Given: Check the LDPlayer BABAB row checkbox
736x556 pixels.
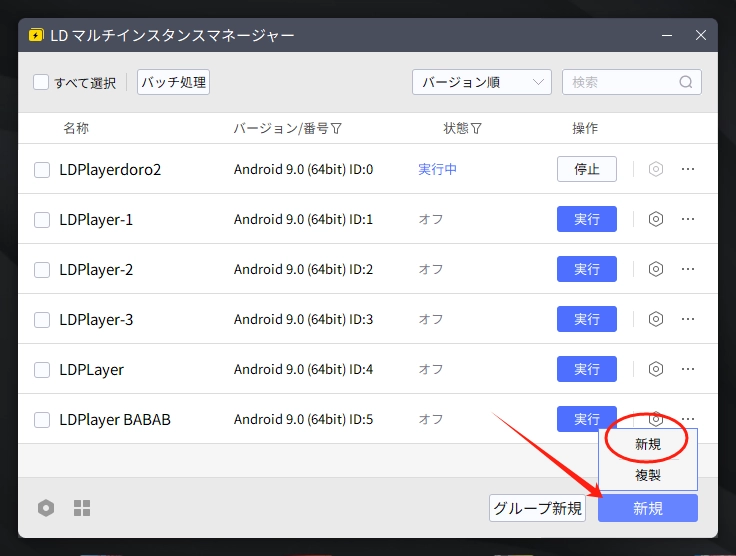Looking at the screenshot, I should (x=42, y=419).
